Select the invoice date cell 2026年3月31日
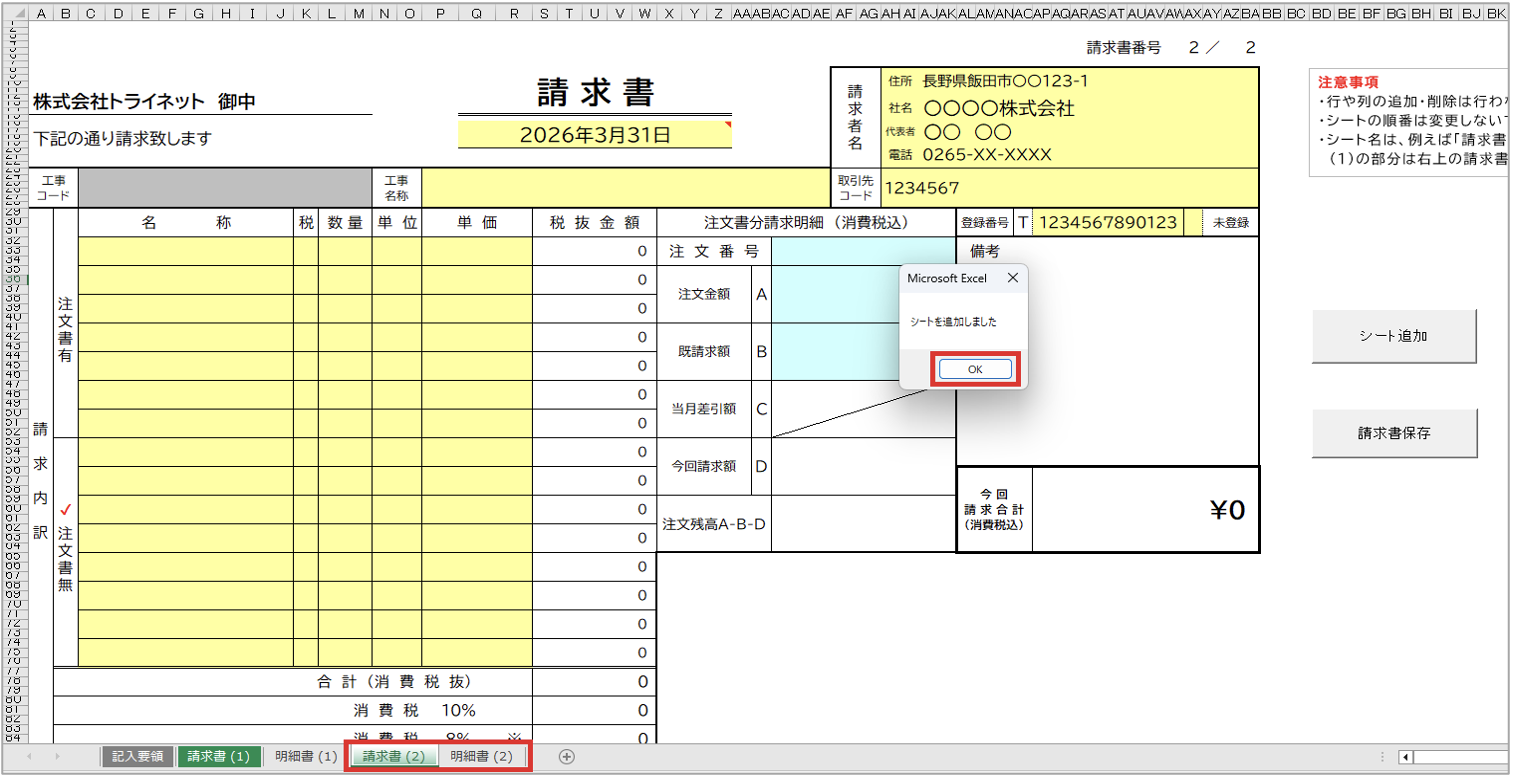This screenshot has height=780, width=1518. point(594,135)
